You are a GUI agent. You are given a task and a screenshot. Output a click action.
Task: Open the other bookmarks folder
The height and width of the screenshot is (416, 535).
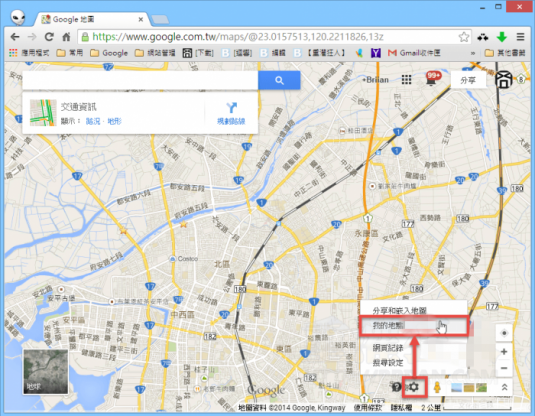(x=505, y=53)
